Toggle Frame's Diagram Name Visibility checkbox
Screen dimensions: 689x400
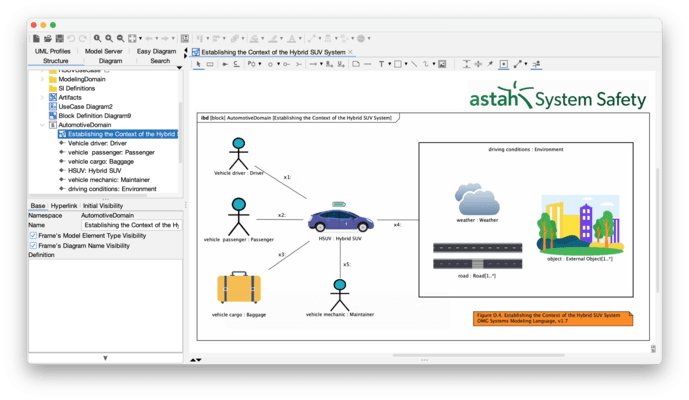click(x=33, y=246)
